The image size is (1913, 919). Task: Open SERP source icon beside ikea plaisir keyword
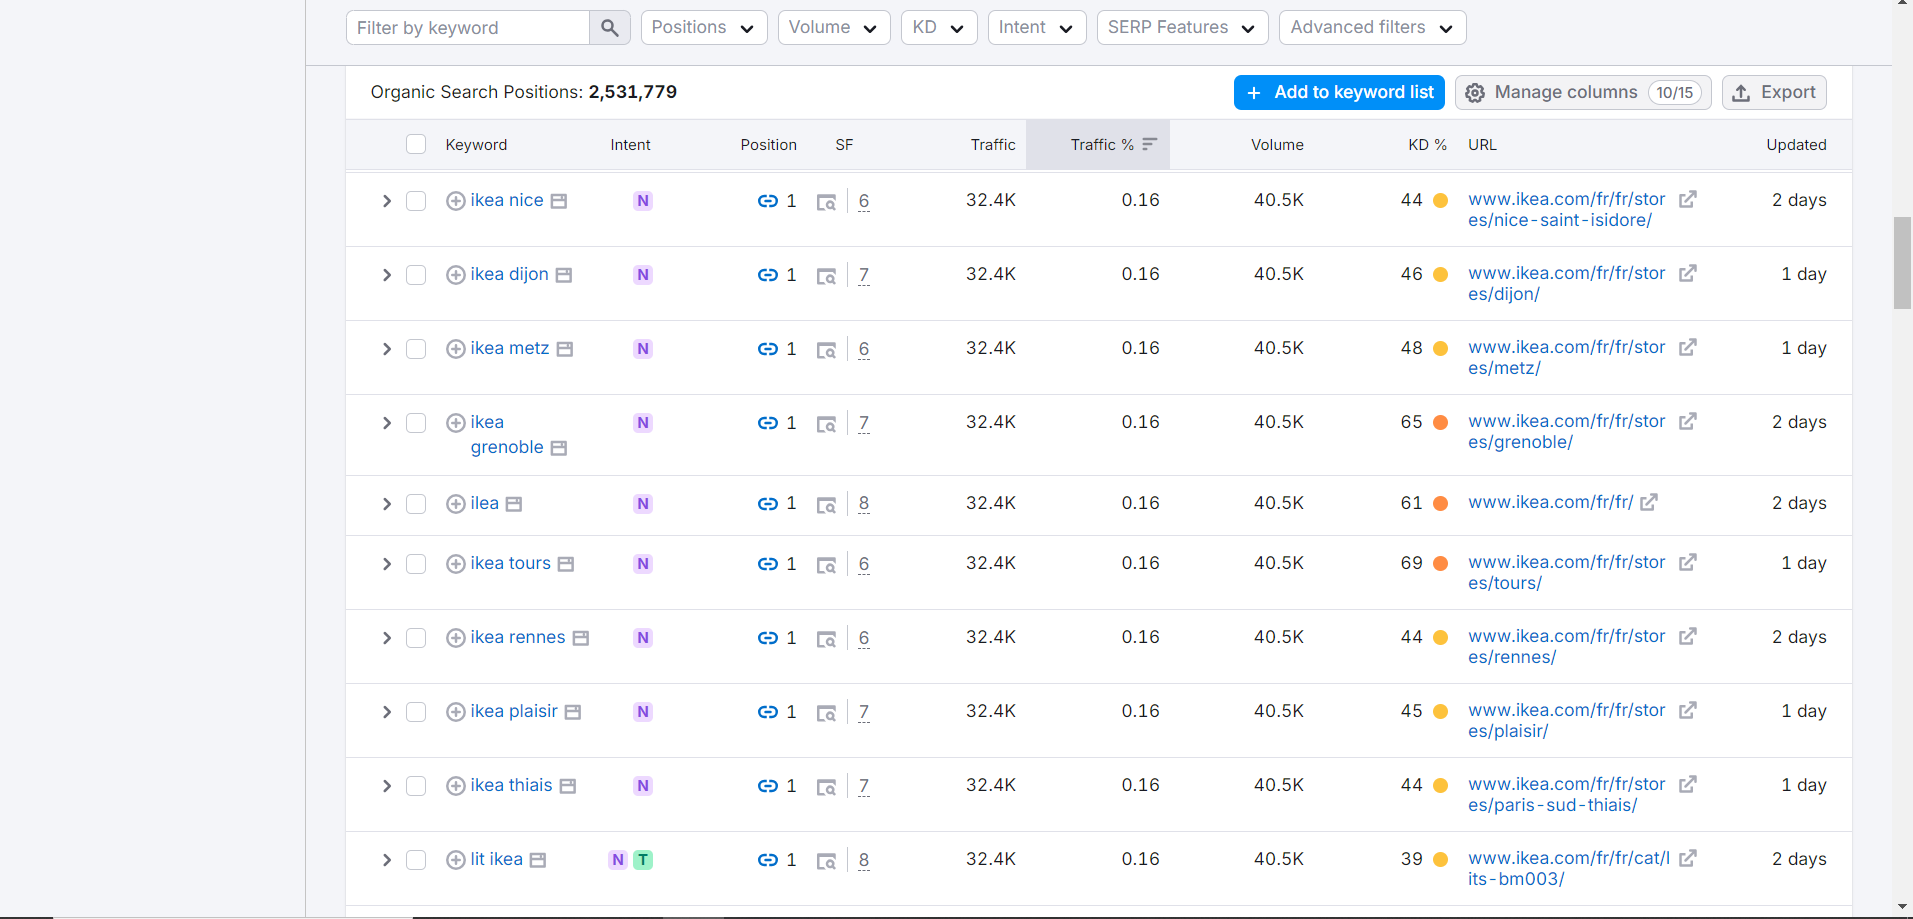point(573,712)
